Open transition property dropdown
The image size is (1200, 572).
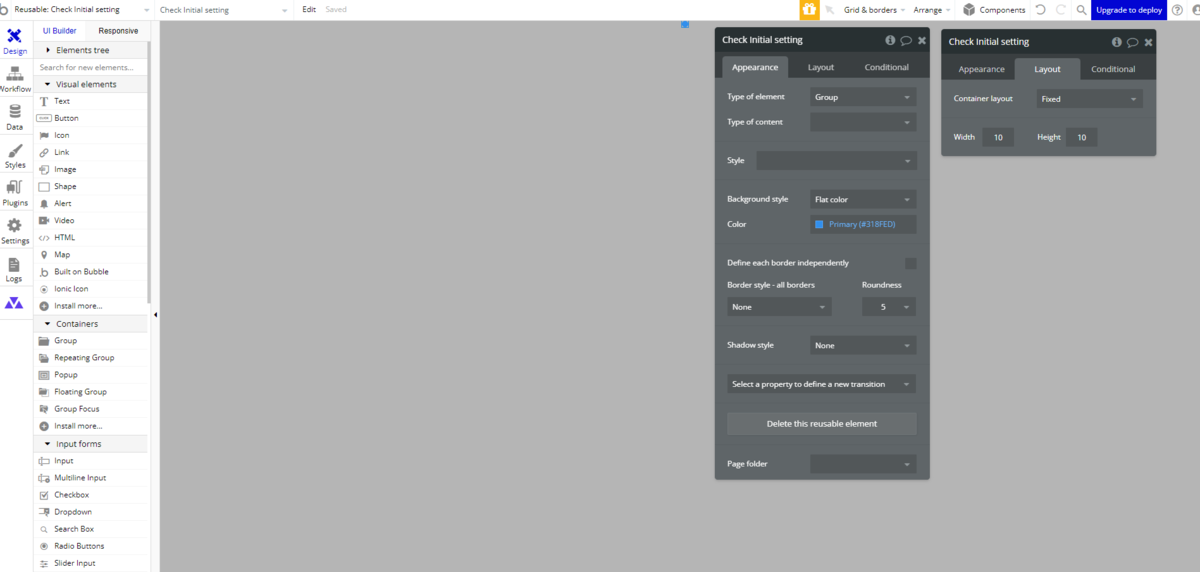click(821, 384)
